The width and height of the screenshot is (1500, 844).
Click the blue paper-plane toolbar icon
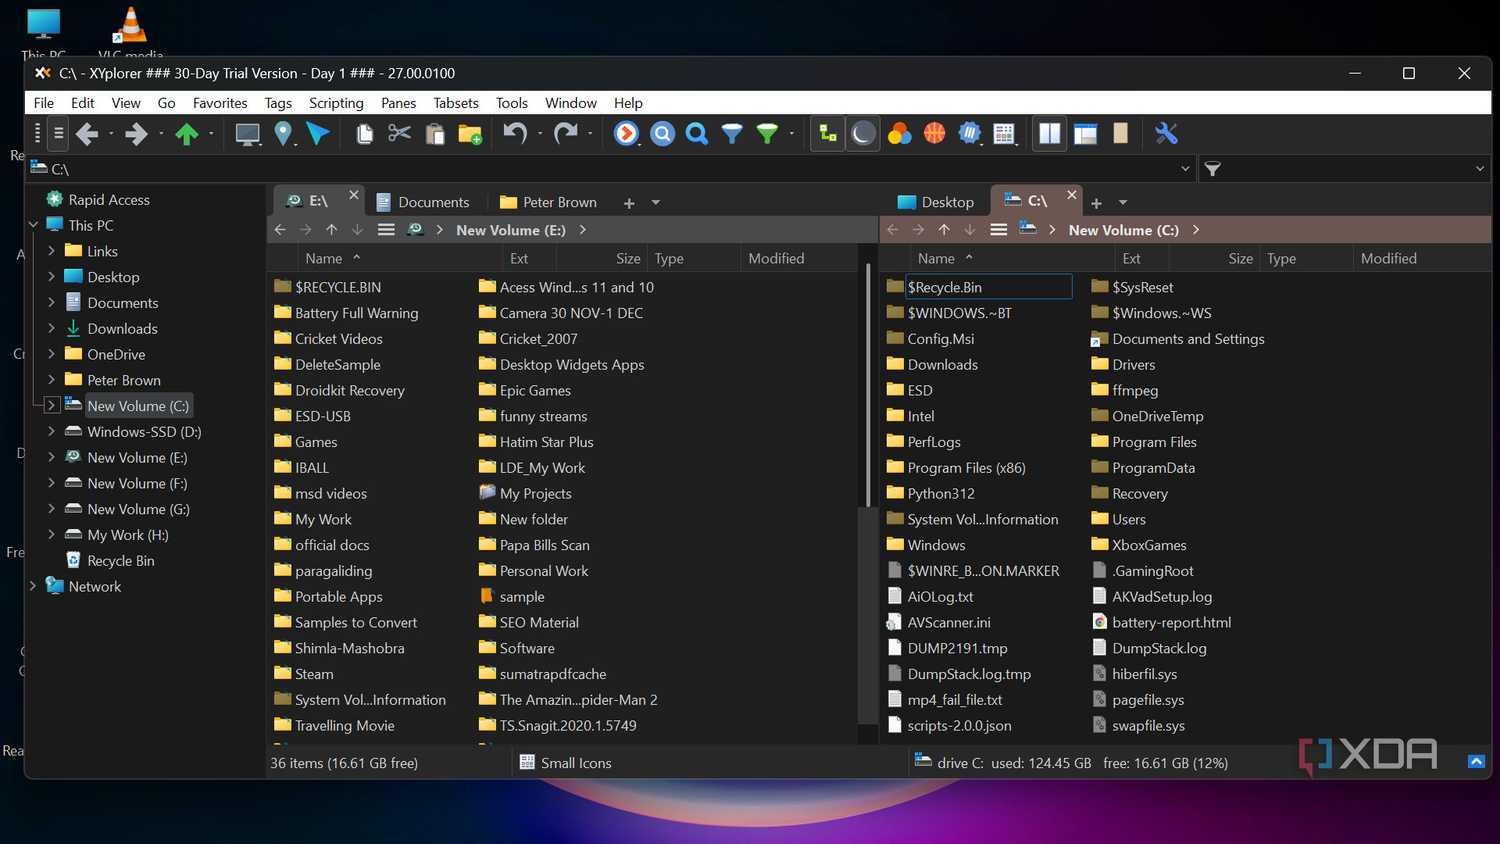[318, 134]
